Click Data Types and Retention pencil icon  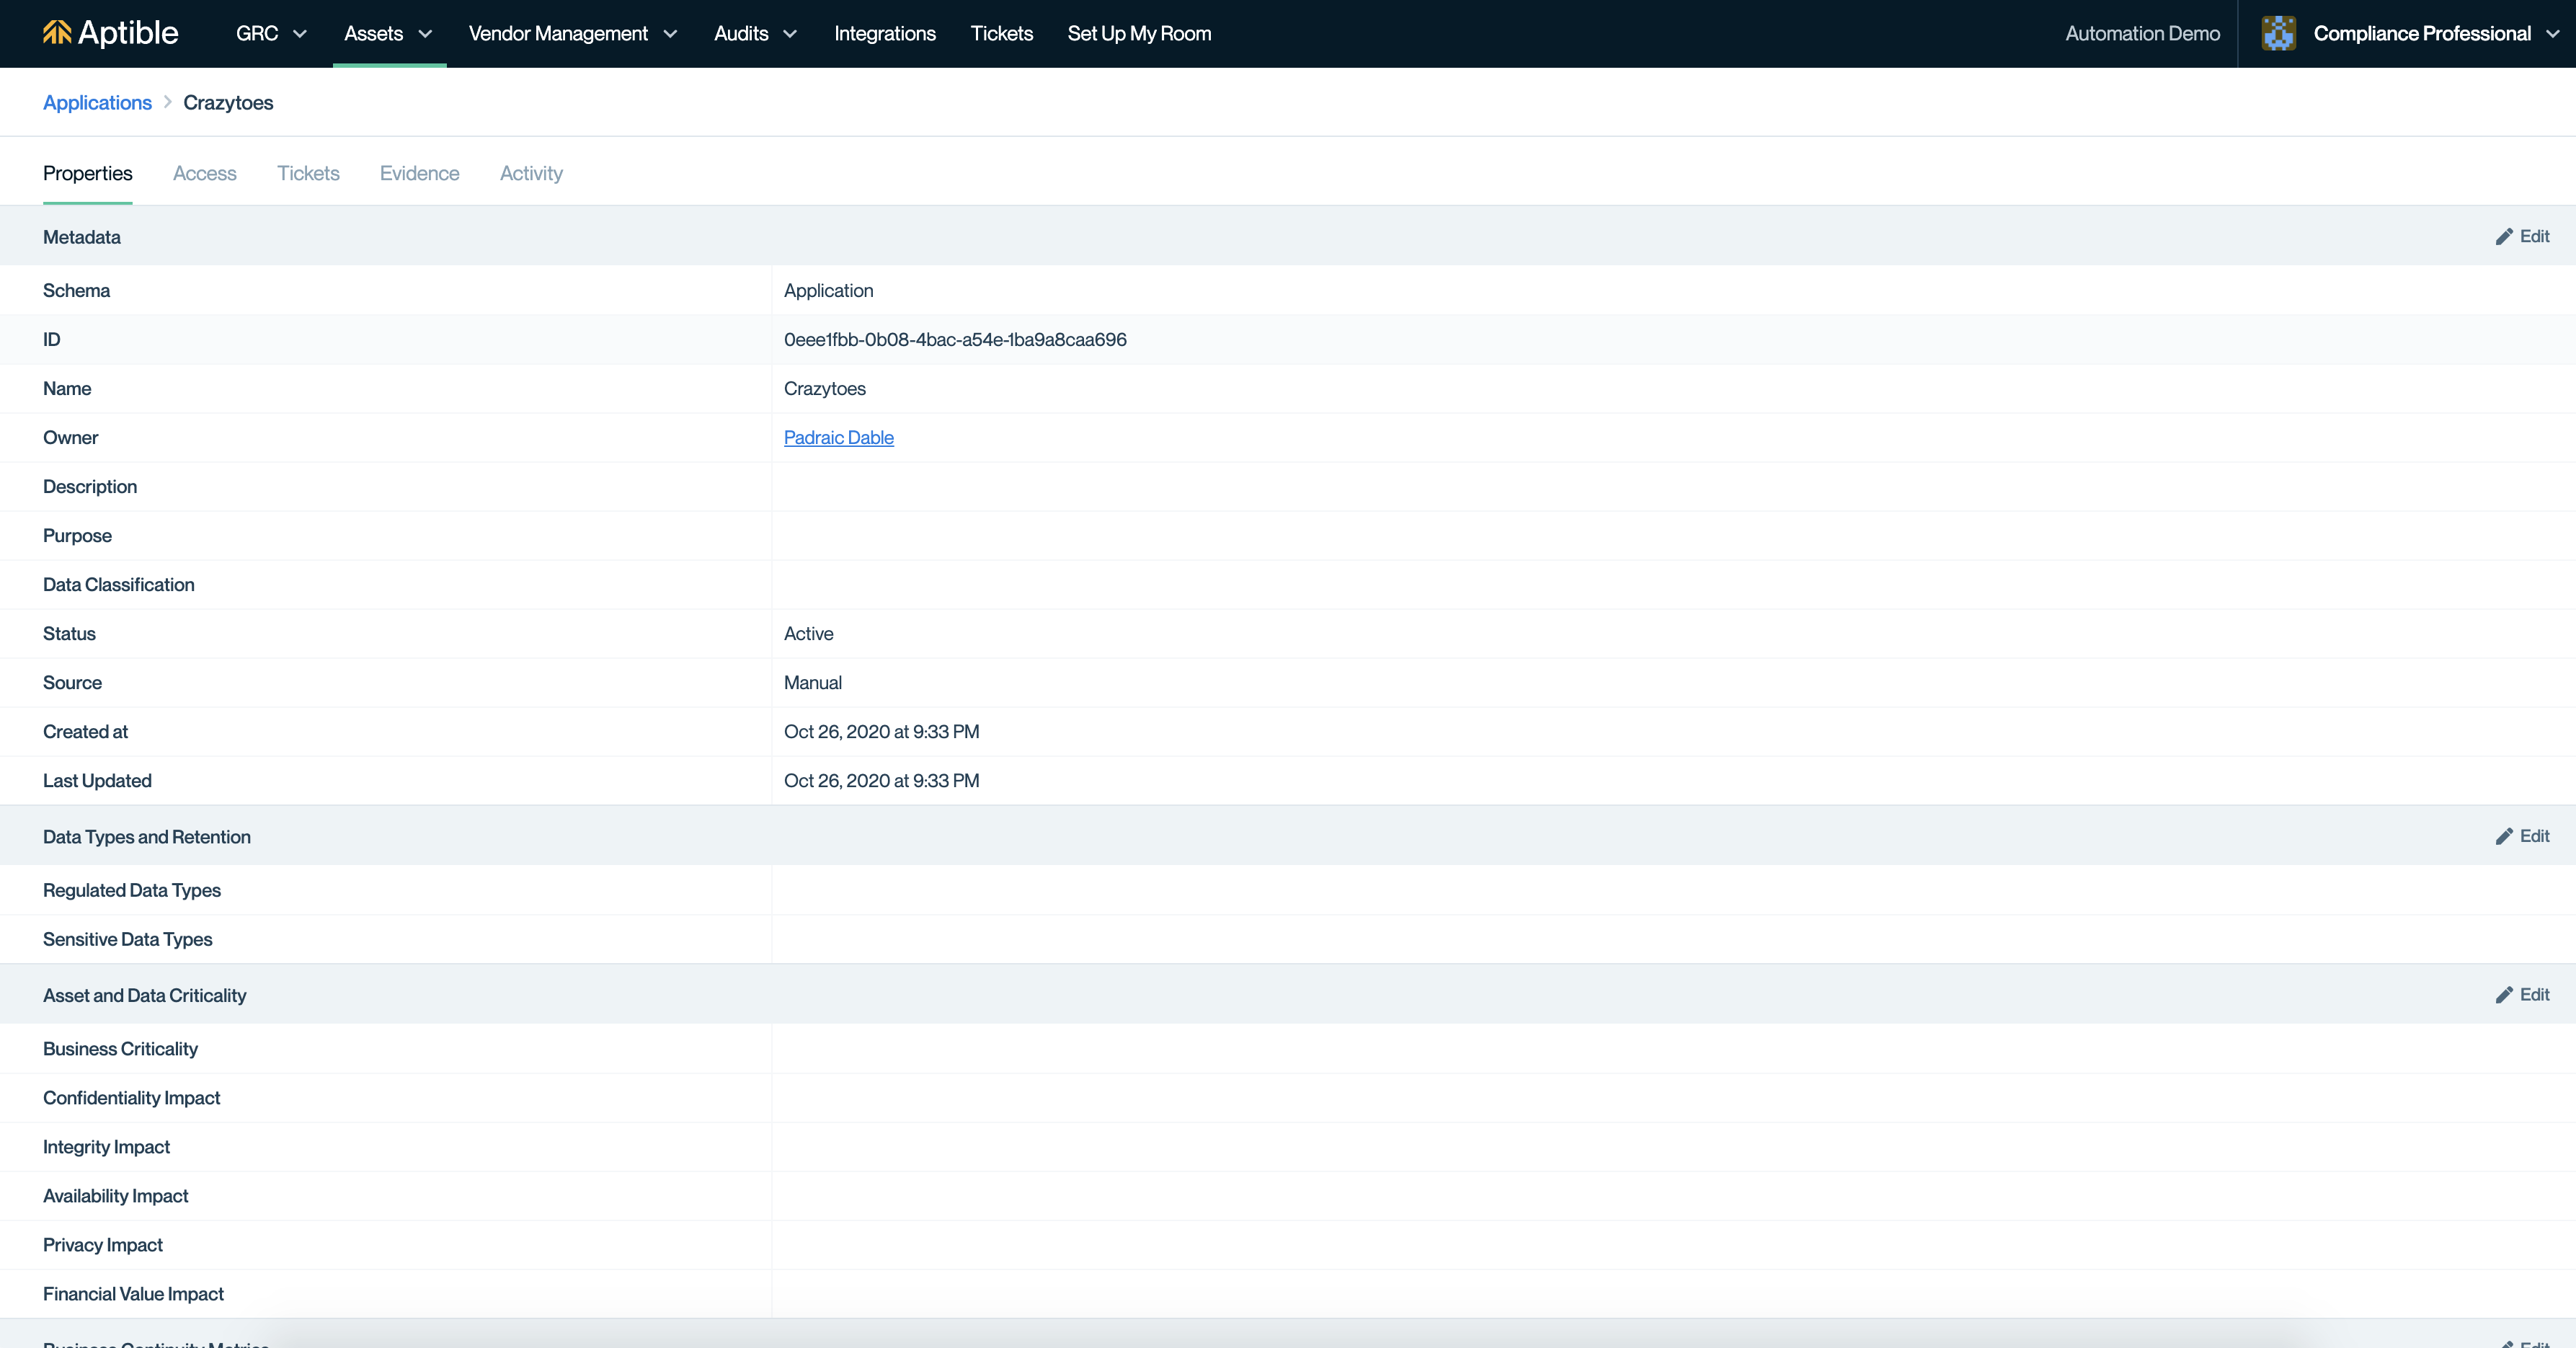[2503, 836]
